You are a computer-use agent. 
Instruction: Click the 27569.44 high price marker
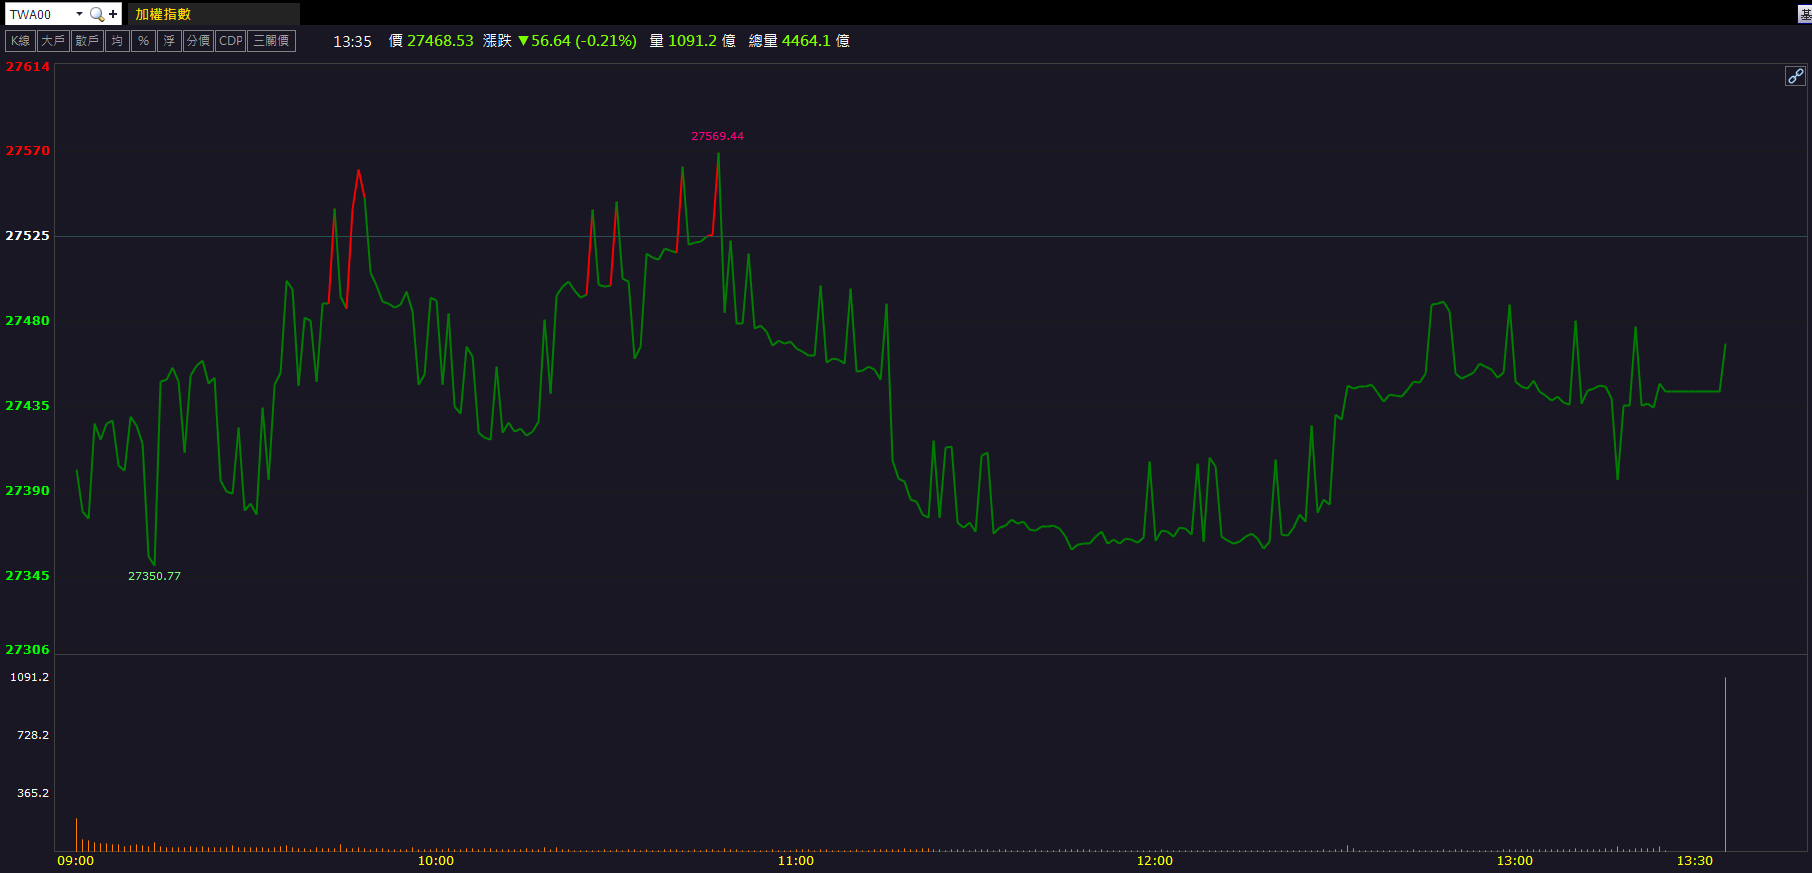click(717, 136)
